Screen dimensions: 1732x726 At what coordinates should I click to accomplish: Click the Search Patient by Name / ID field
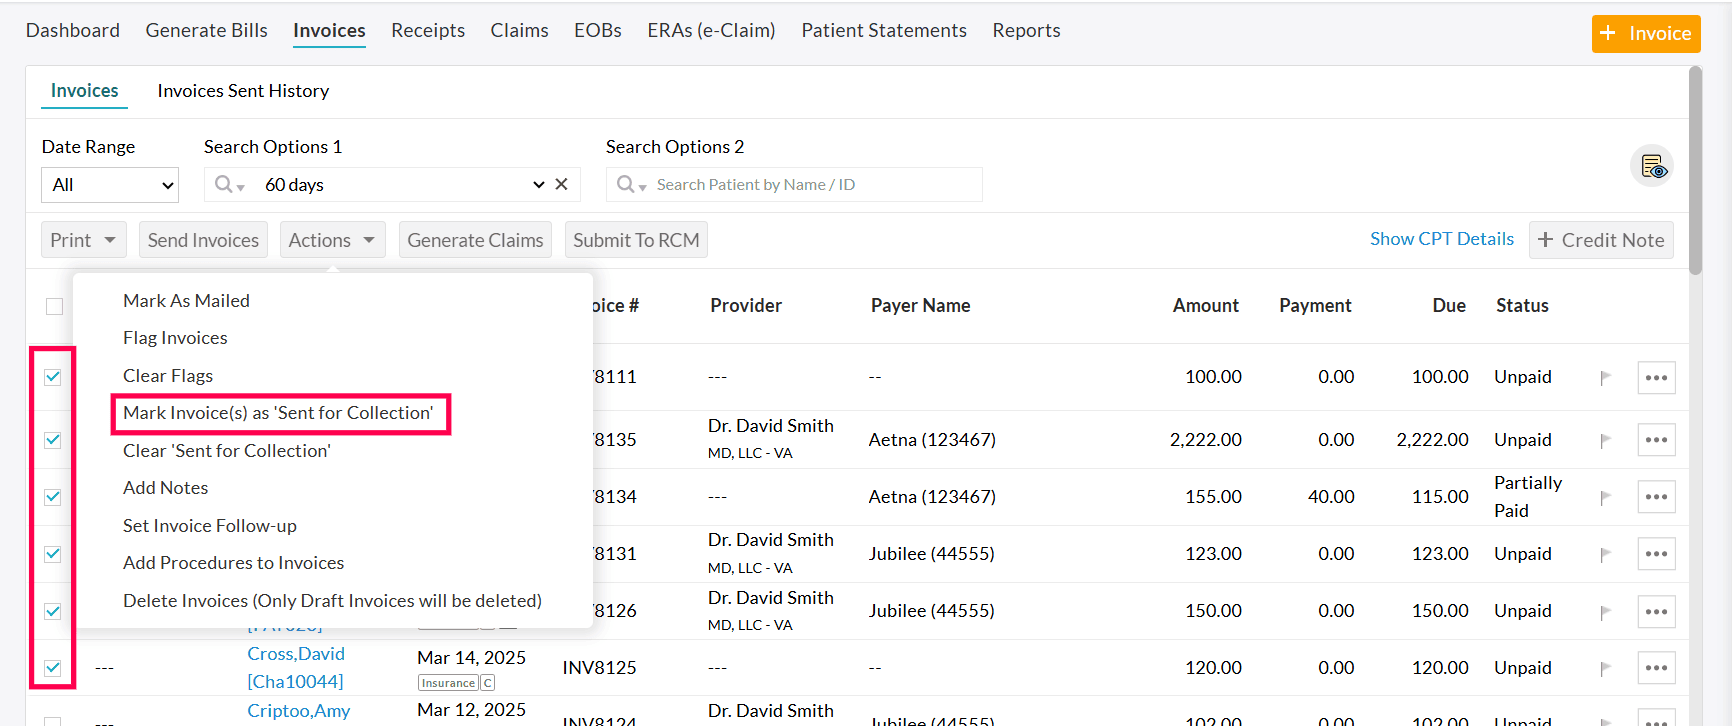794,185
